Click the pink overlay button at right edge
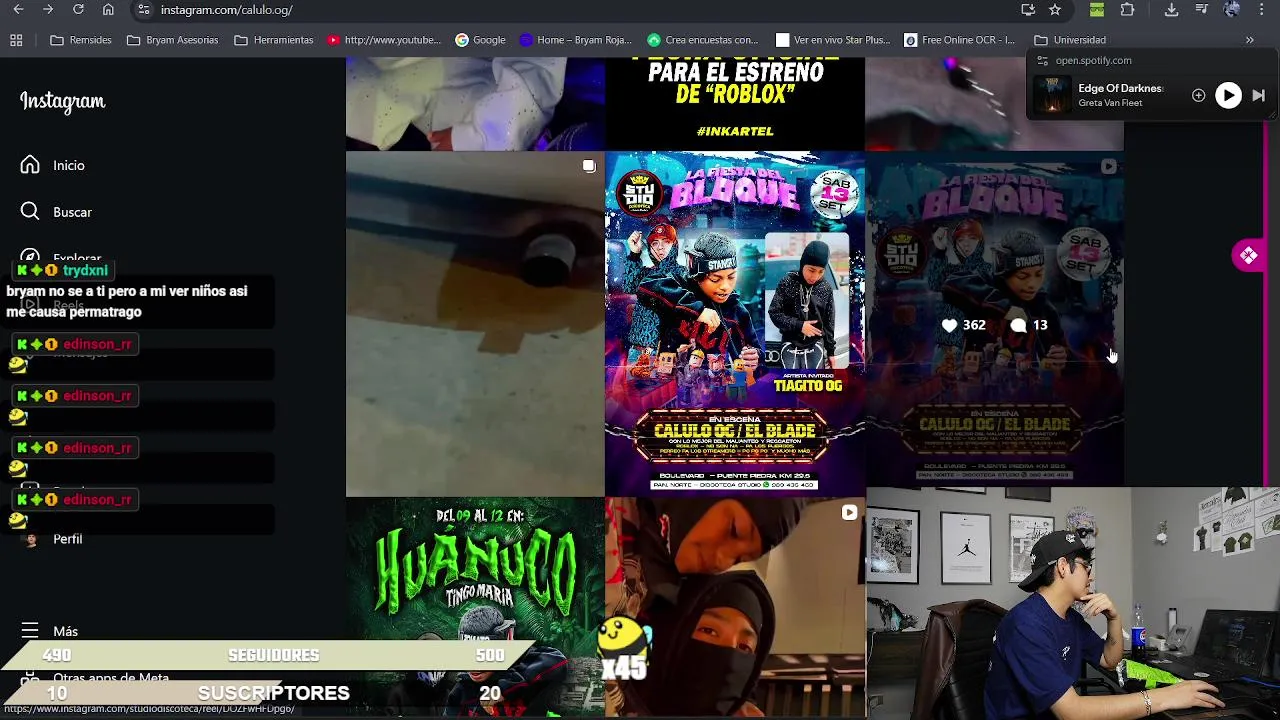1280x720 pixels. [x=1249, y=256]
